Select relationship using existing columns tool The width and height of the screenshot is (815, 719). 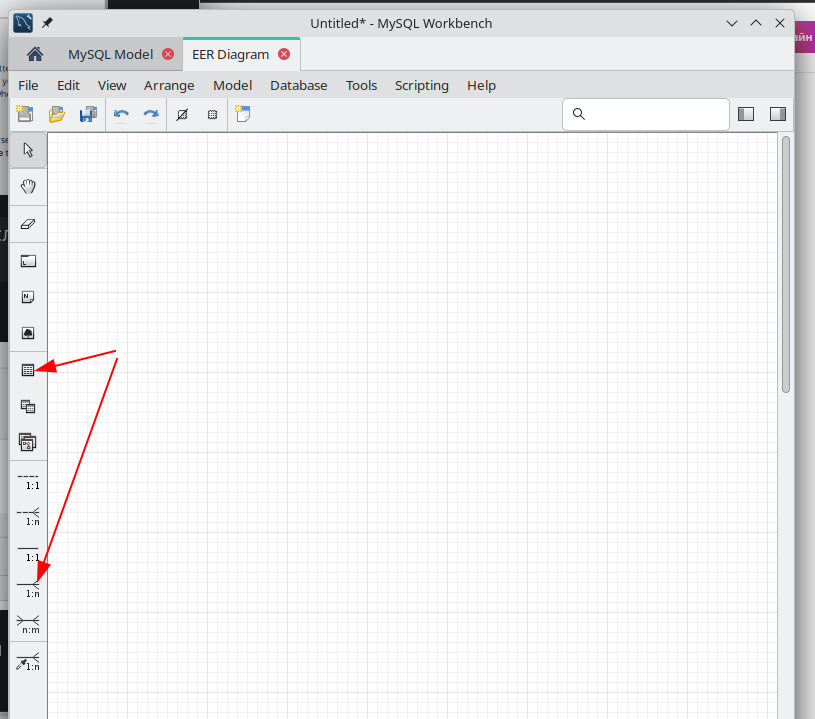28,661
